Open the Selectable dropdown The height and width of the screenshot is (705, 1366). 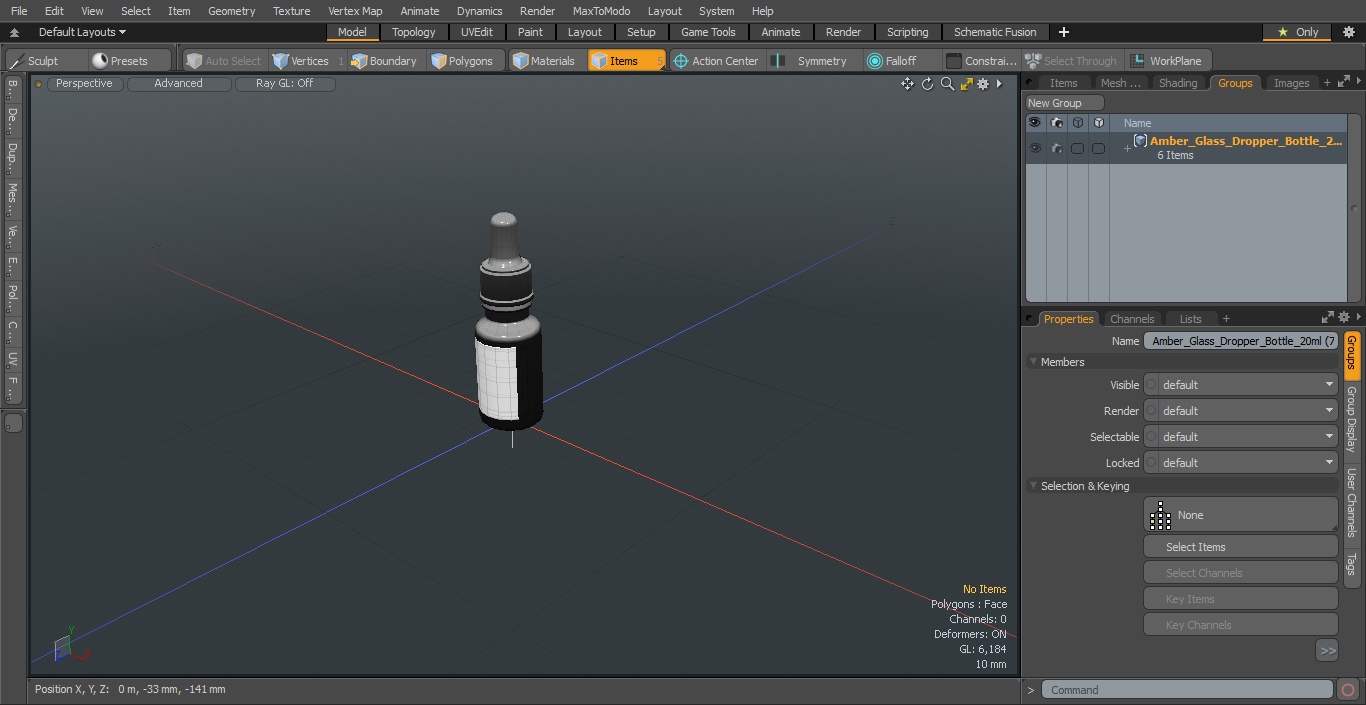coord(1241,437)
